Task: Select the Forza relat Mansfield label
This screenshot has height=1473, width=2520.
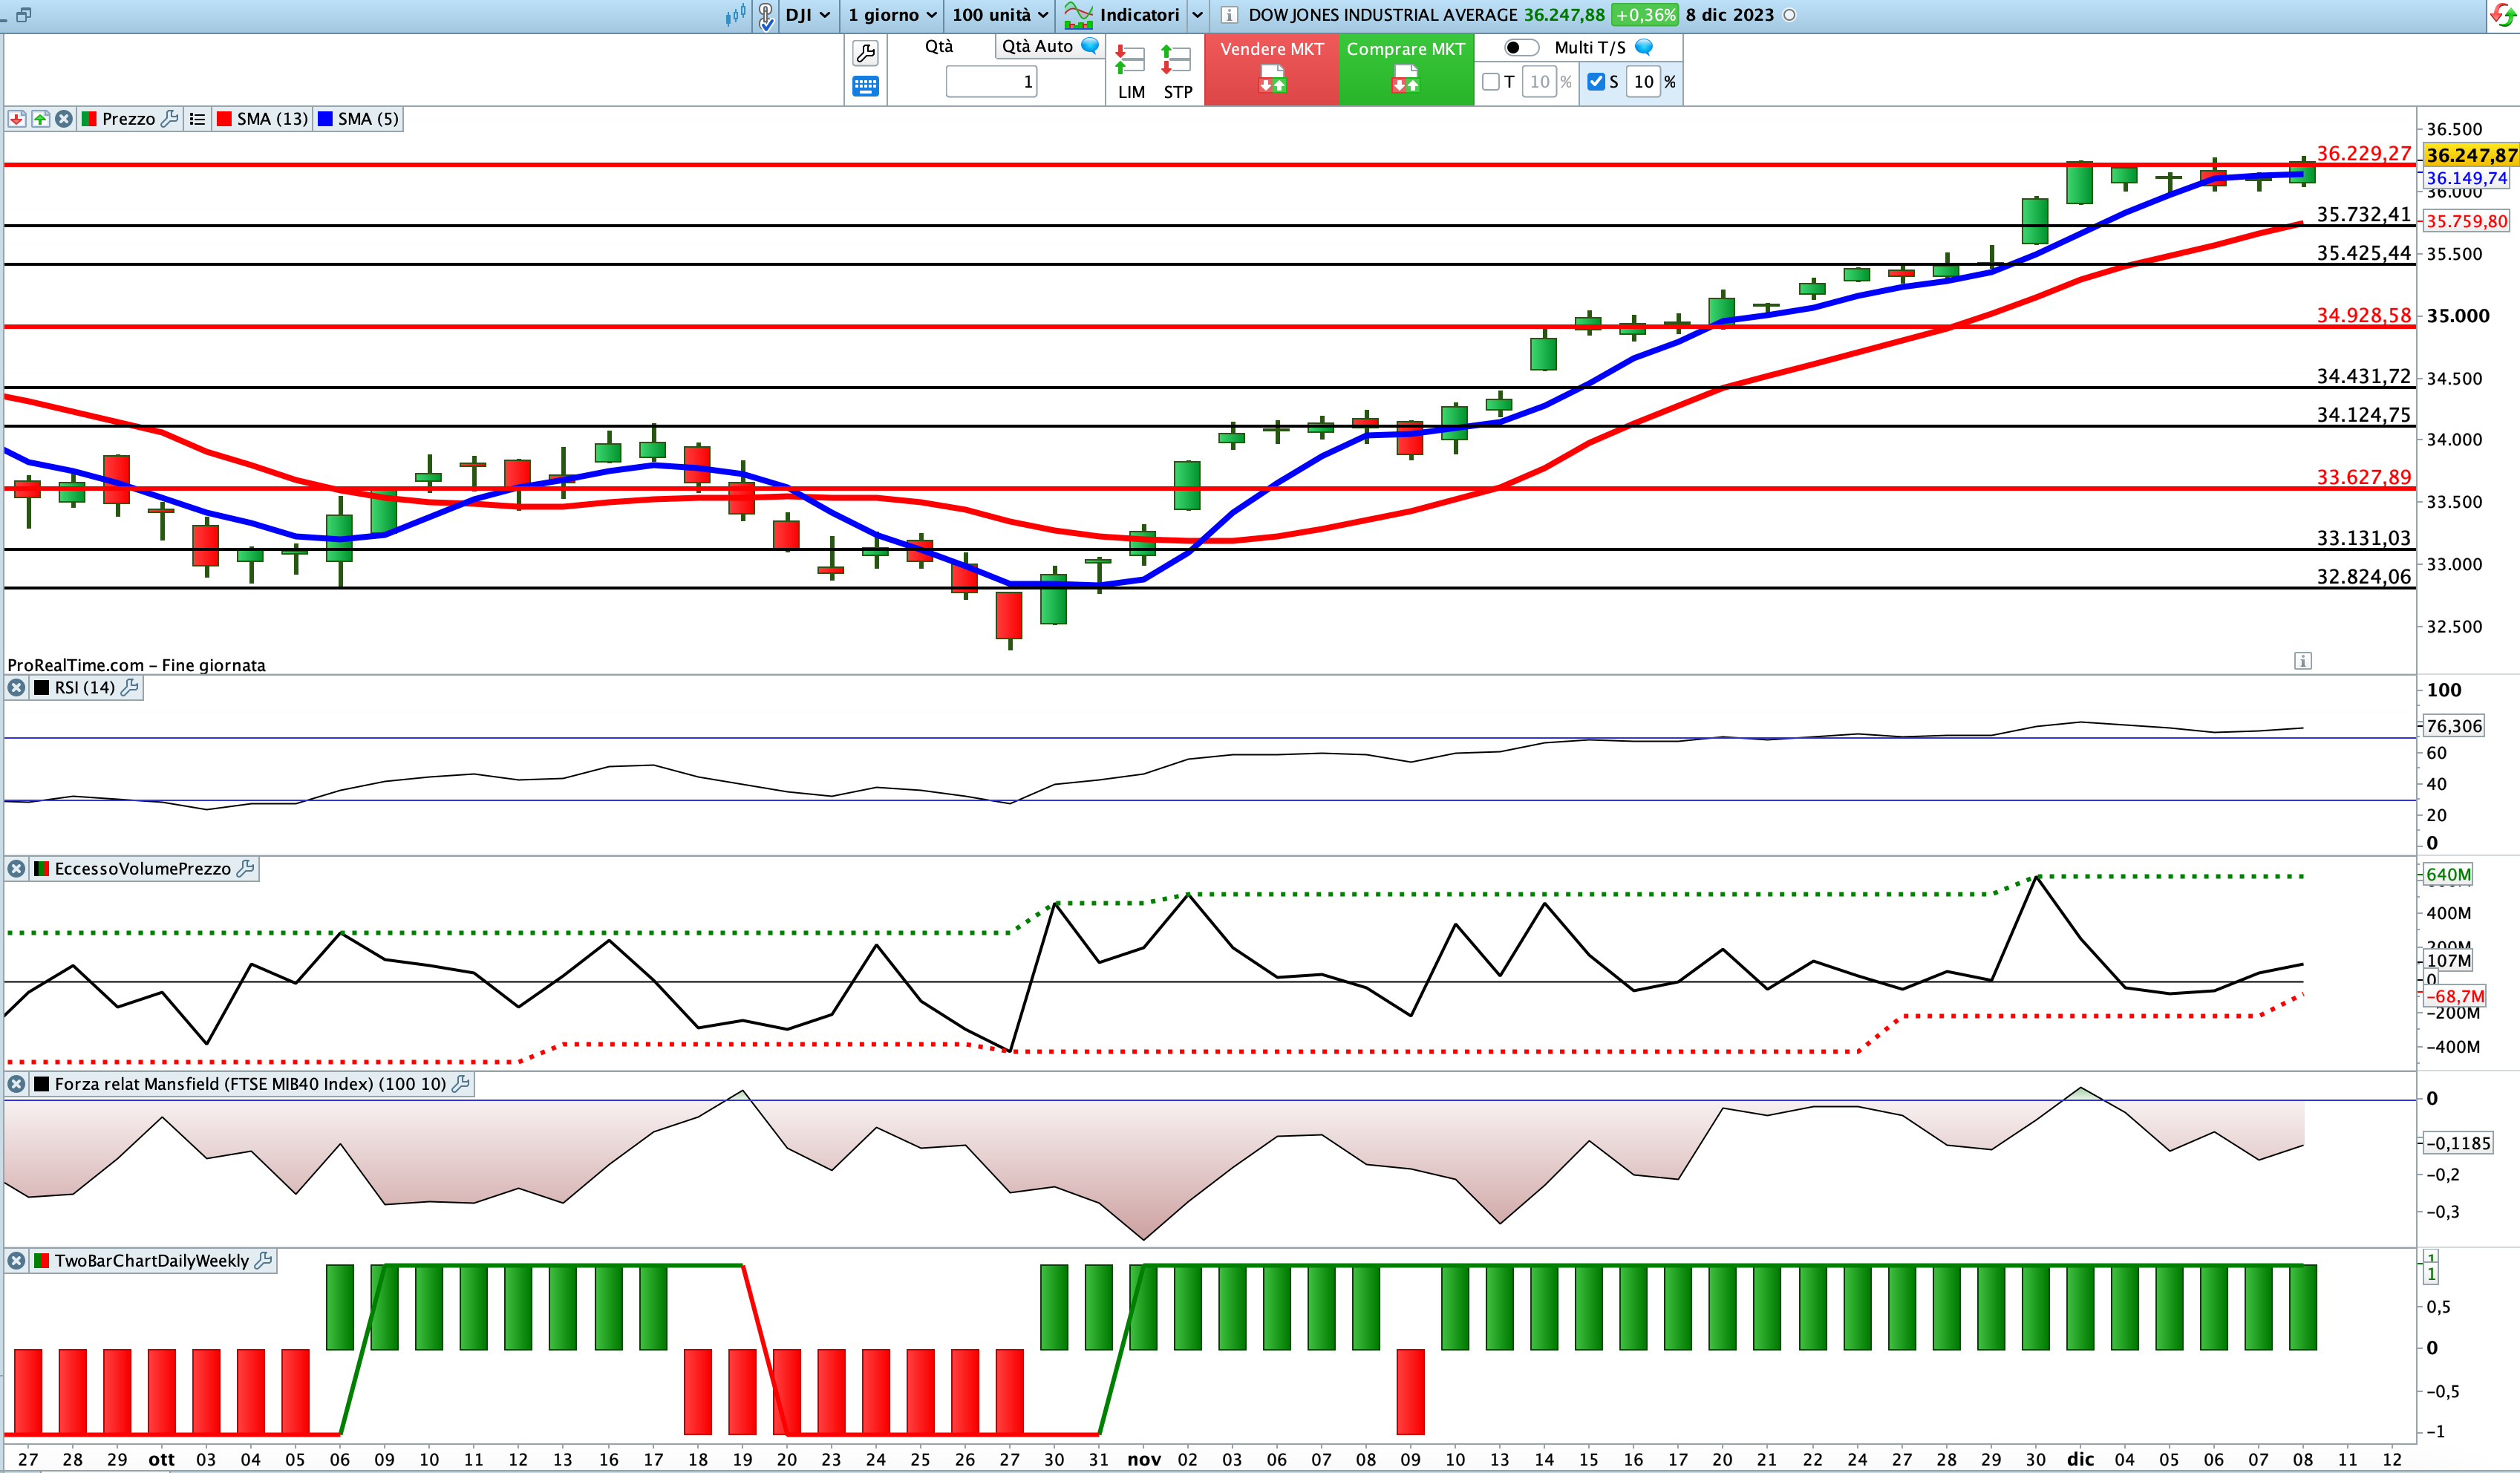Action: point(250,1084)
